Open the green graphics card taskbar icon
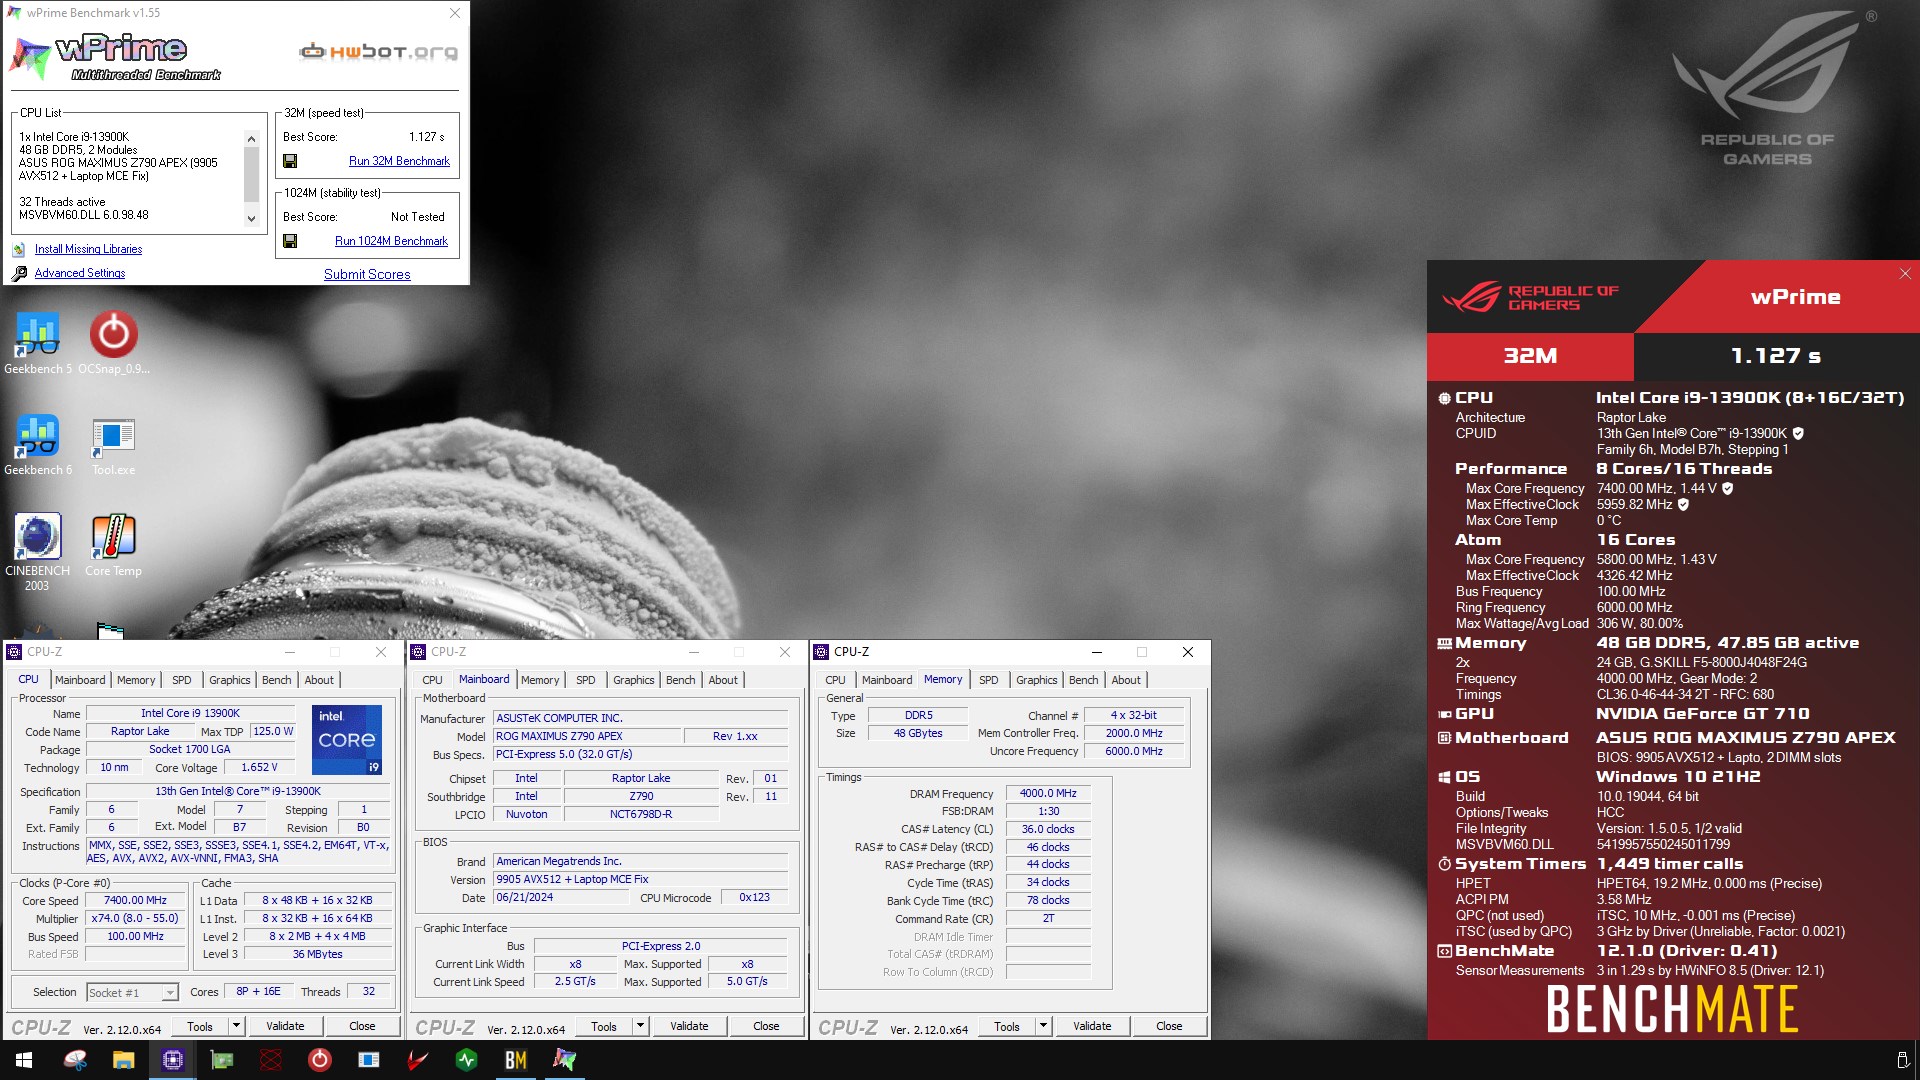 click(x=221, y=1060)
